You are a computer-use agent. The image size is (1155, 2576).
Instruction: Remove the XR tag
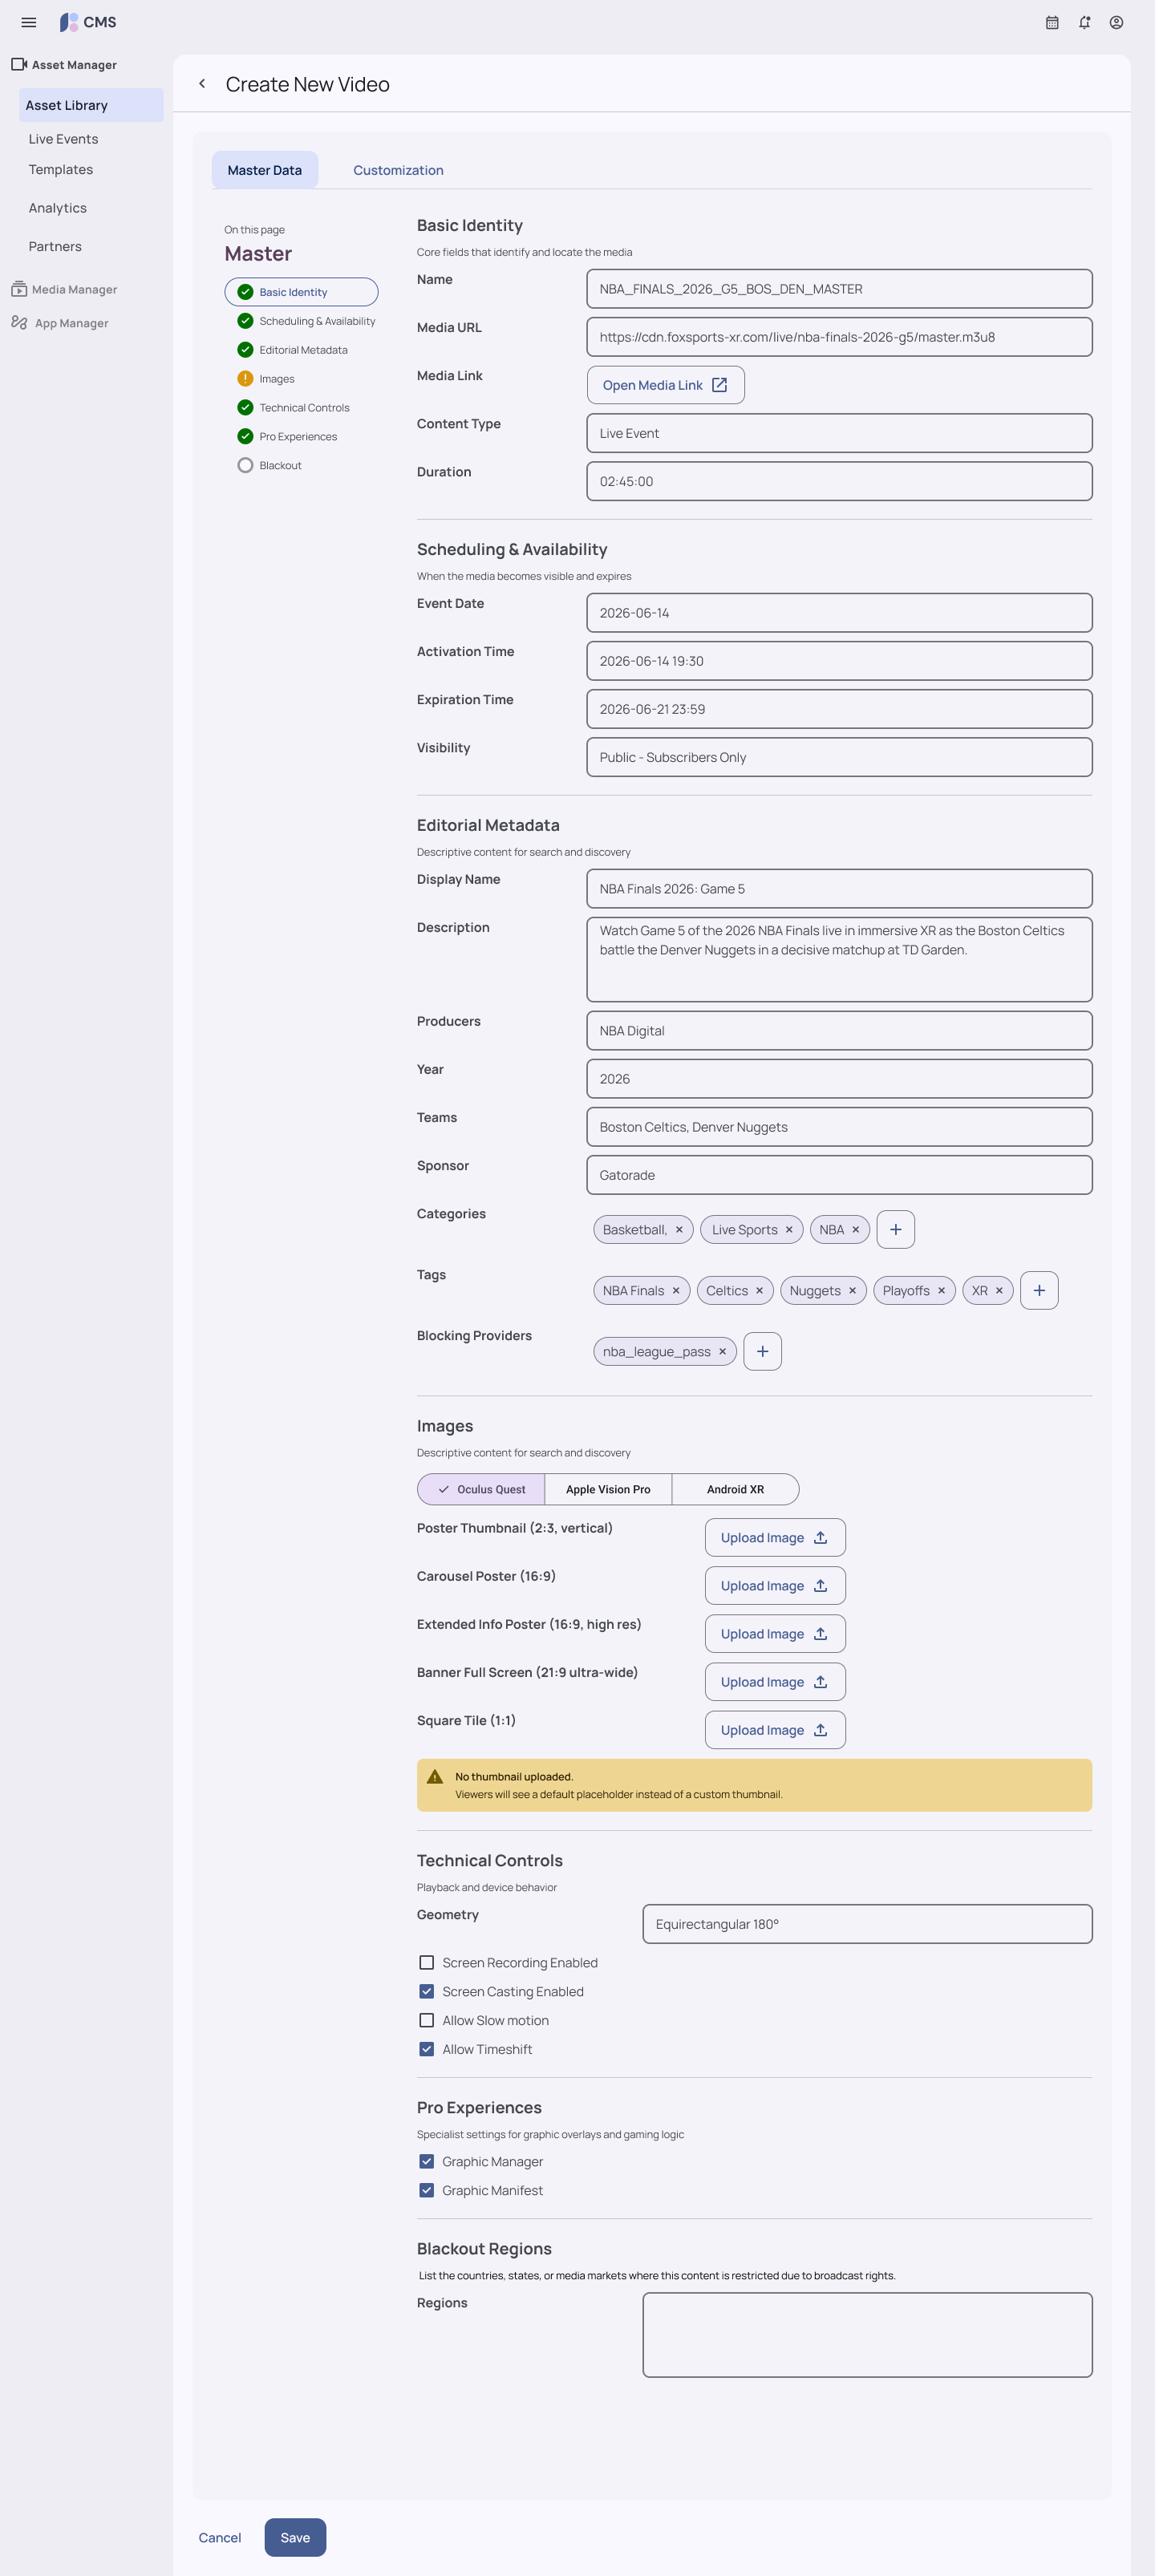coord(999,1290)
